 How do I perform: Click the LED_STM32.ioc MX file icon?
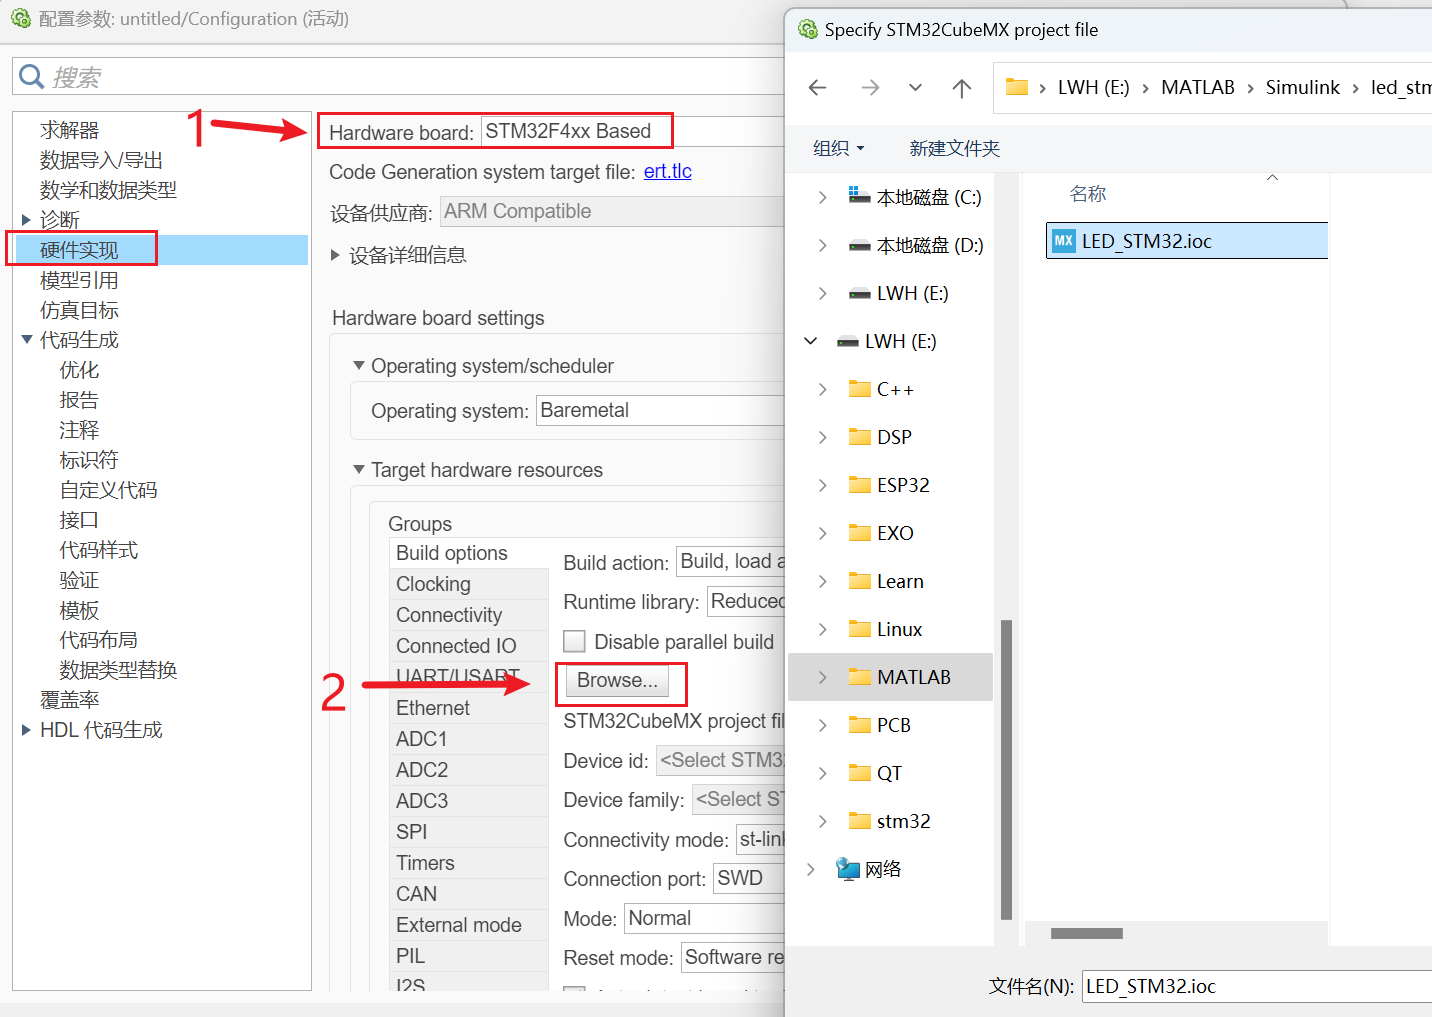coord(1064,241)
